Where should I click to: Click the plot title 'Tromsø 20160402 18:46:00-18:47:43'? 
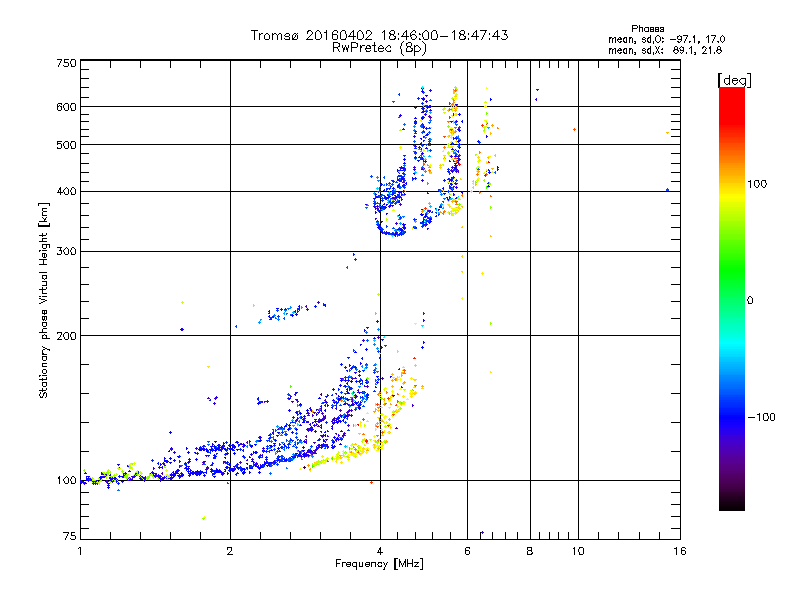(379, 35)
